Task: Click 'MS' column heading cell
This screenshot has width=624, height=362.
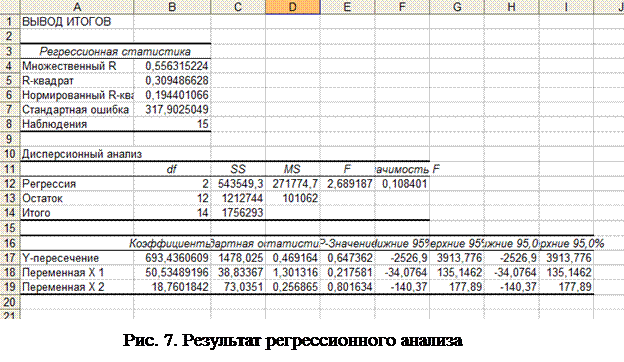Action: (292, 169)
